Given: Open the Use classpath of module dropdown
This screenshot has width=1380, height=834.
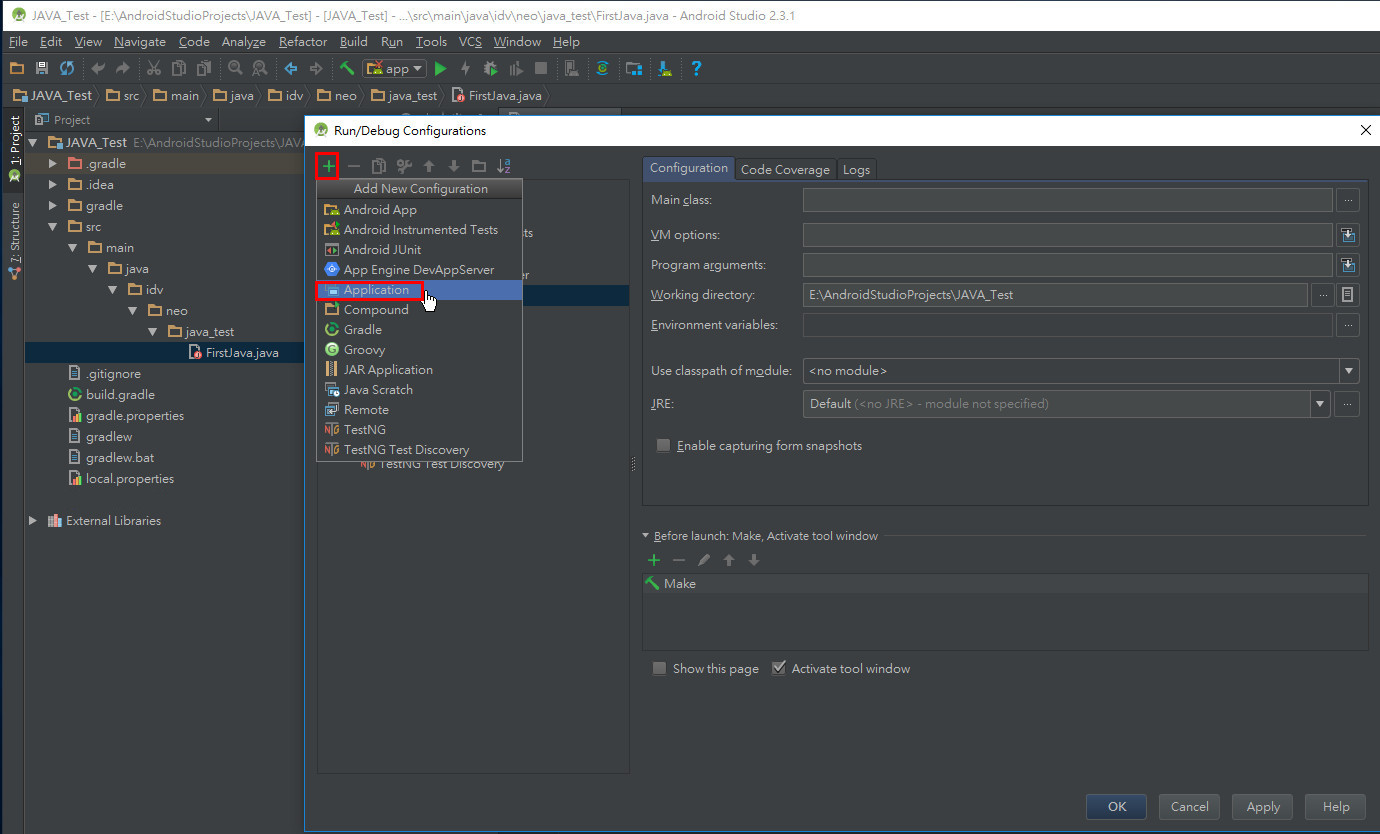Looking at the screenshot, I should point(1349,371).
